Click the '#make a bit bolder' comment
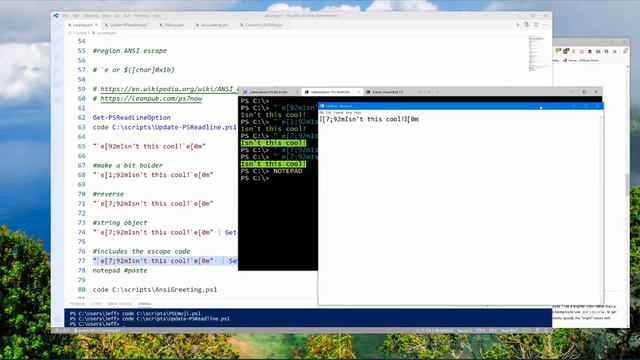 128,165
